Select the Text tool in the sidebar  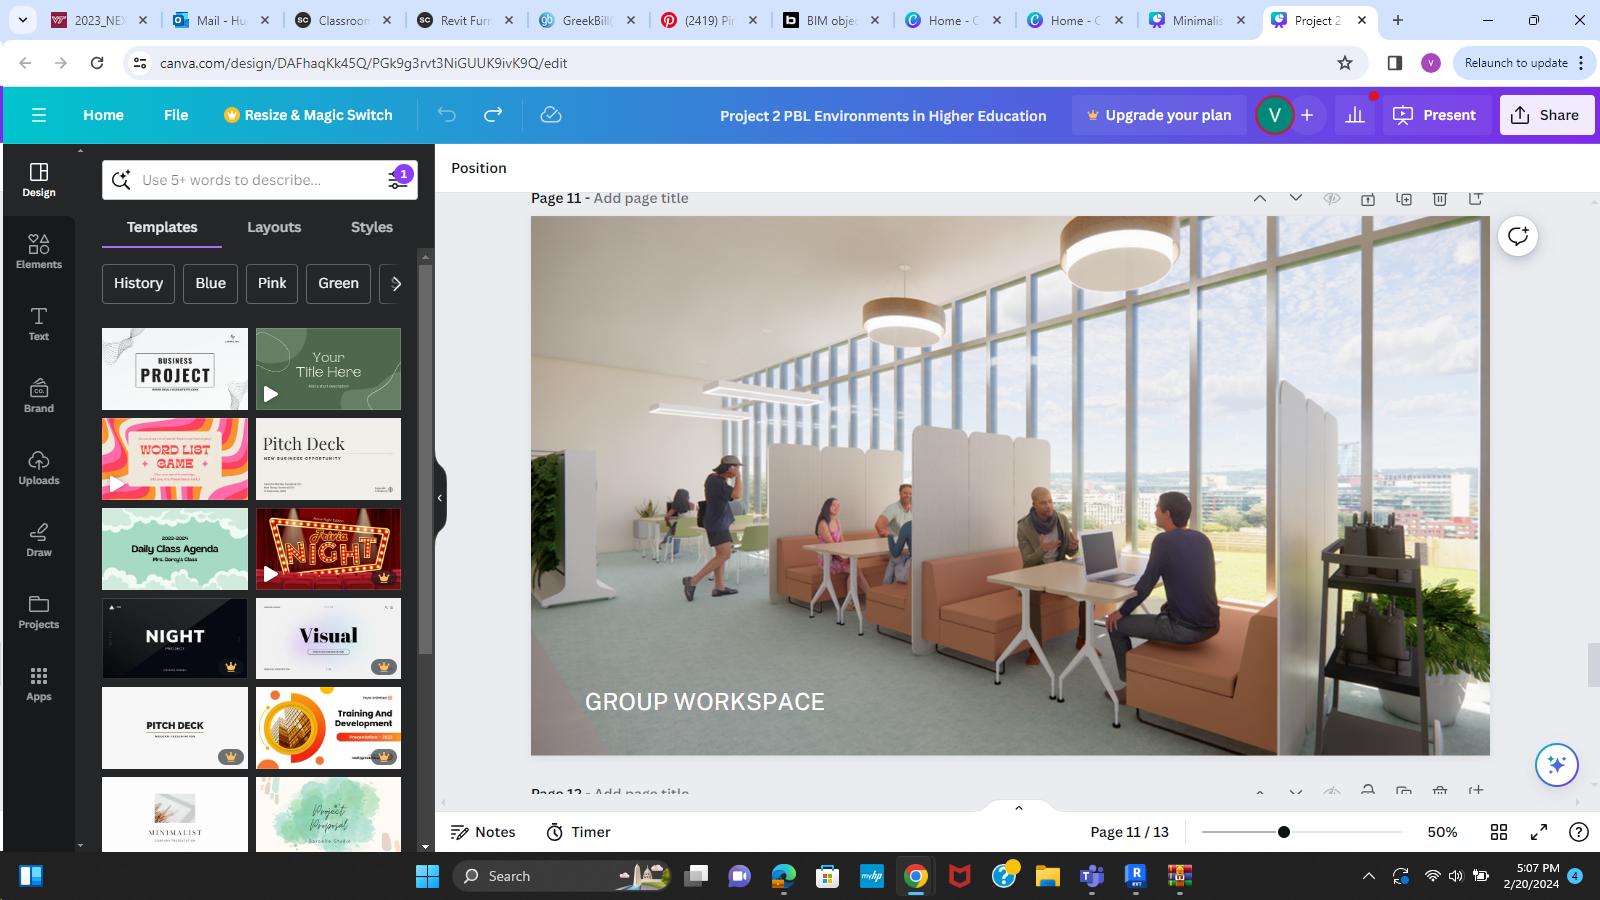point(39,323)
